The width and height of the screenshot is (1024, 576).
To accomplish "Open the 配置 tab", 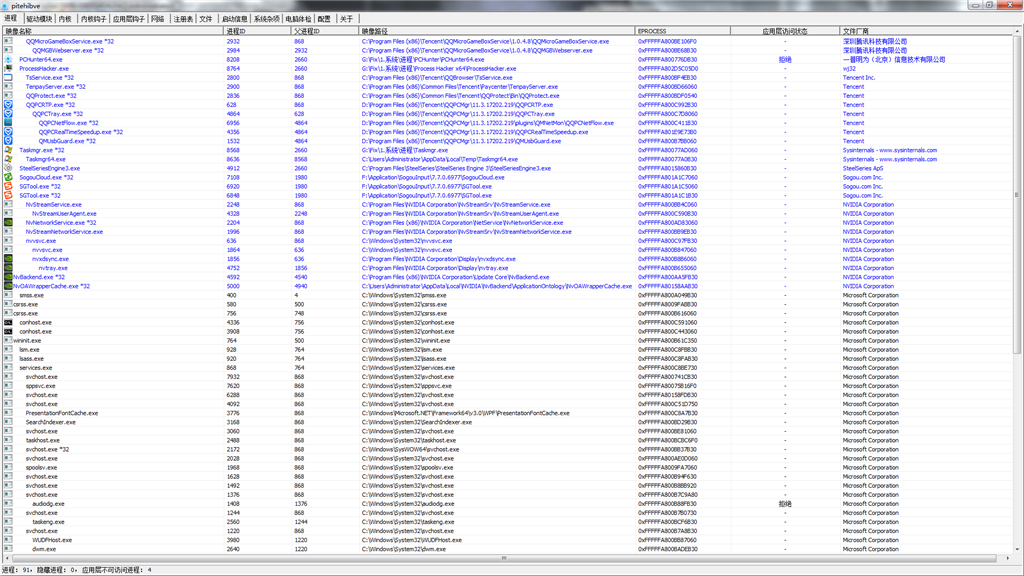I will (325, 19).
